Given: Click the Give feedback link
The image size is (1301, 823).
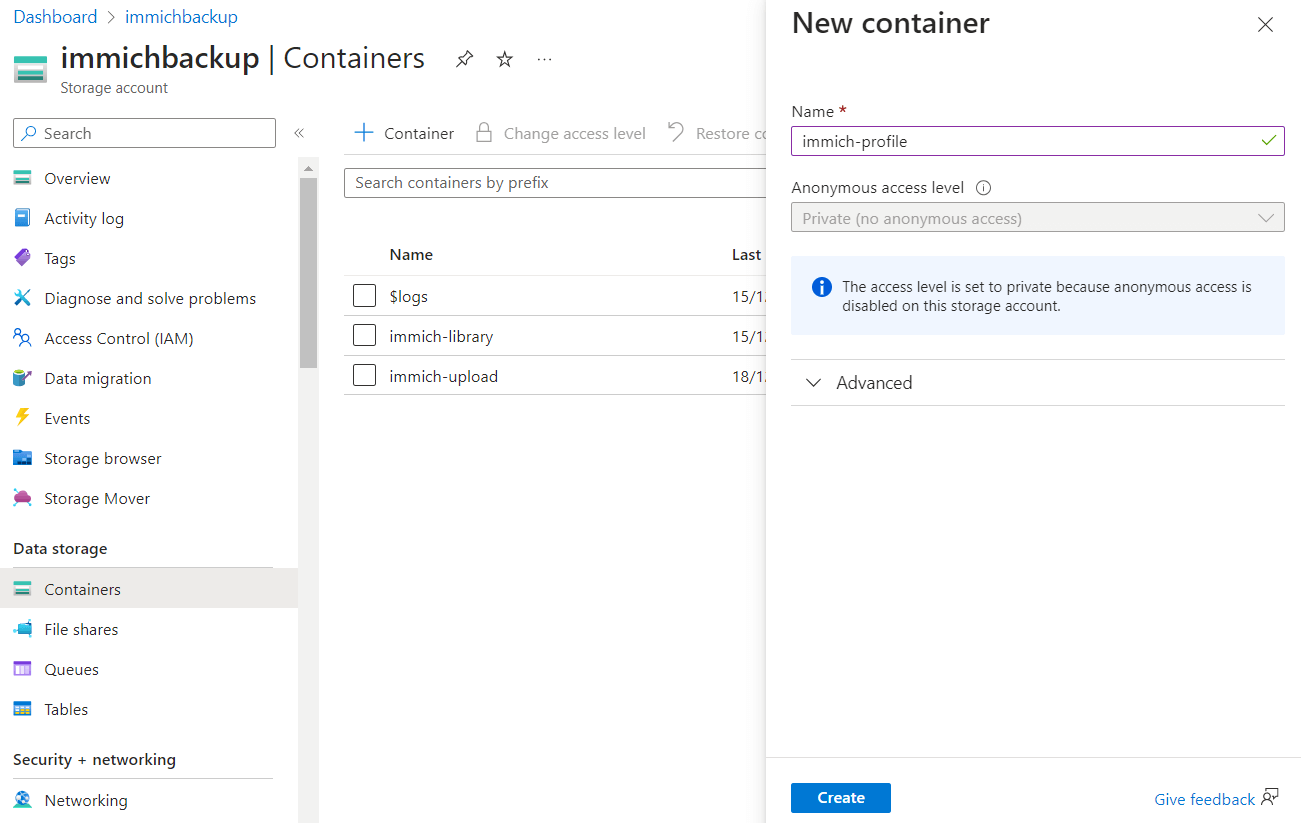Looking at the screenshot, I should coord(1204,799).
